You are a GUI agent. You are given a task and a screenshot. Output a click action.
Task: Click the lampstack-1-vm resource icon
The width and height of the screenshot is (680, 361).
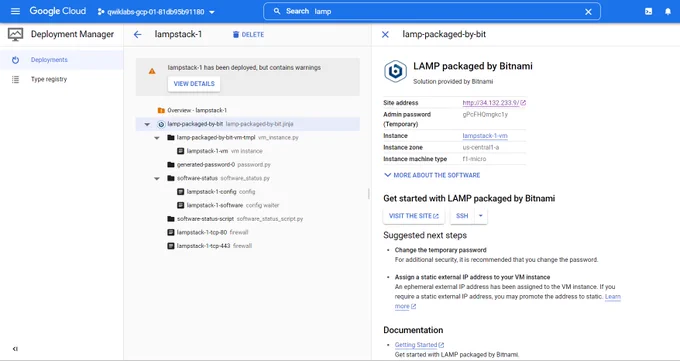[181, 151]
